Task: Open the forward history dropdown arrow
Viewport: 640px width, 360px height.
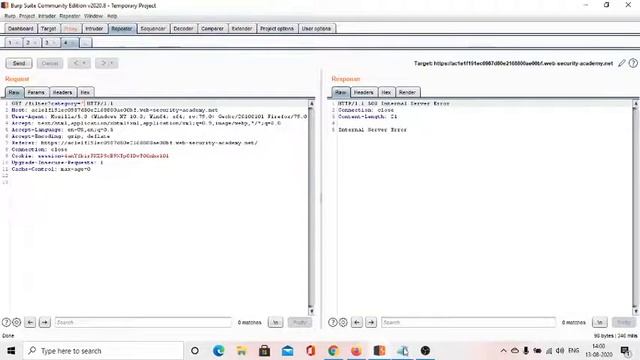Action: click(x=112, y=63)
